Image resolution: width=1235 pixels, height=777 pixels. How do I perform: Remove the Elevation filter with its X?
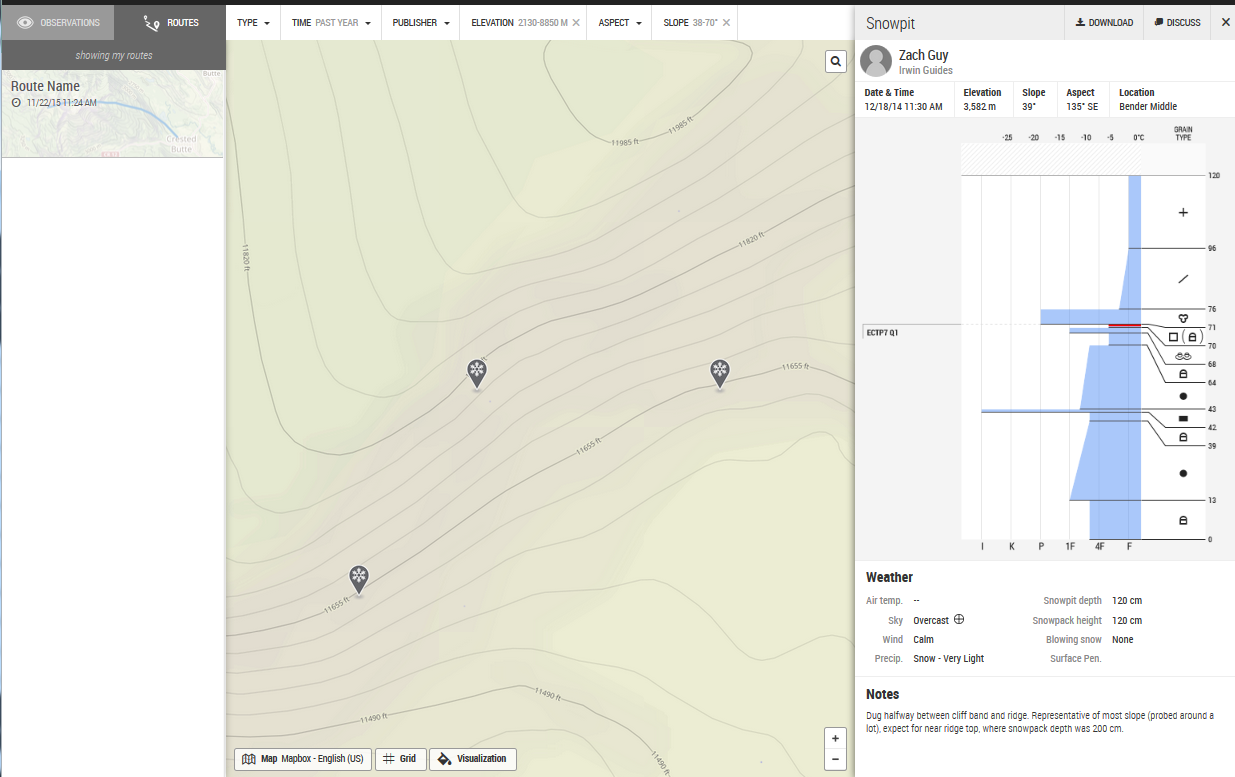(x=576, y=22)
